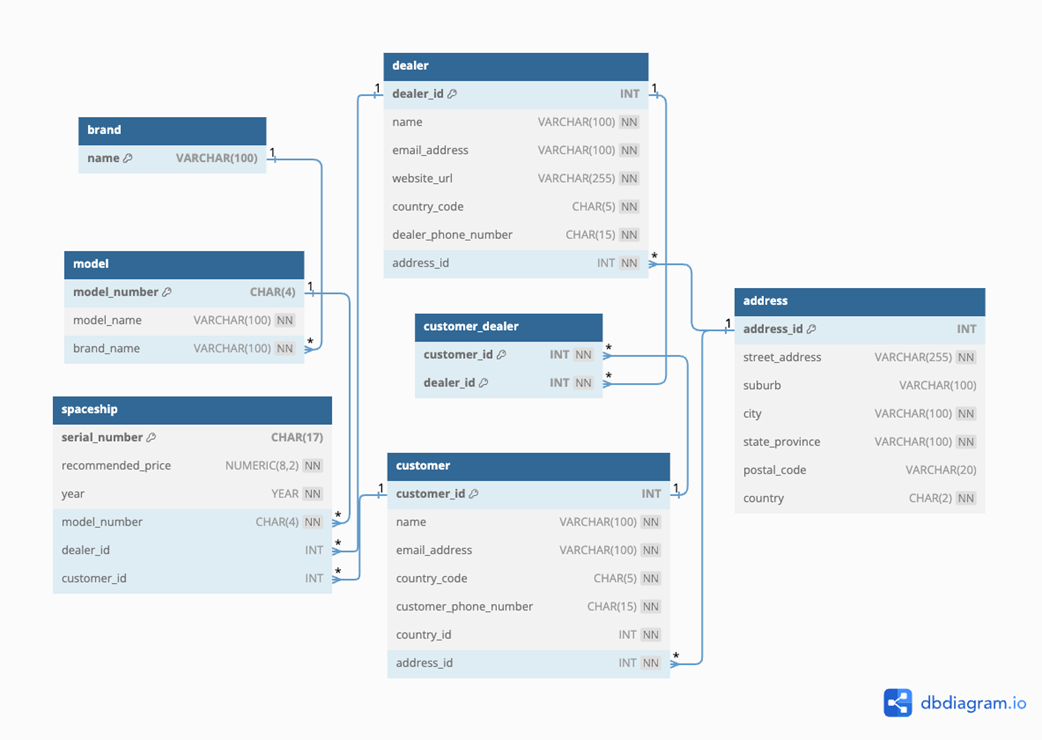Select the postal_code row in address table
Screen dimensions: 1042x740
pos(859,470)
